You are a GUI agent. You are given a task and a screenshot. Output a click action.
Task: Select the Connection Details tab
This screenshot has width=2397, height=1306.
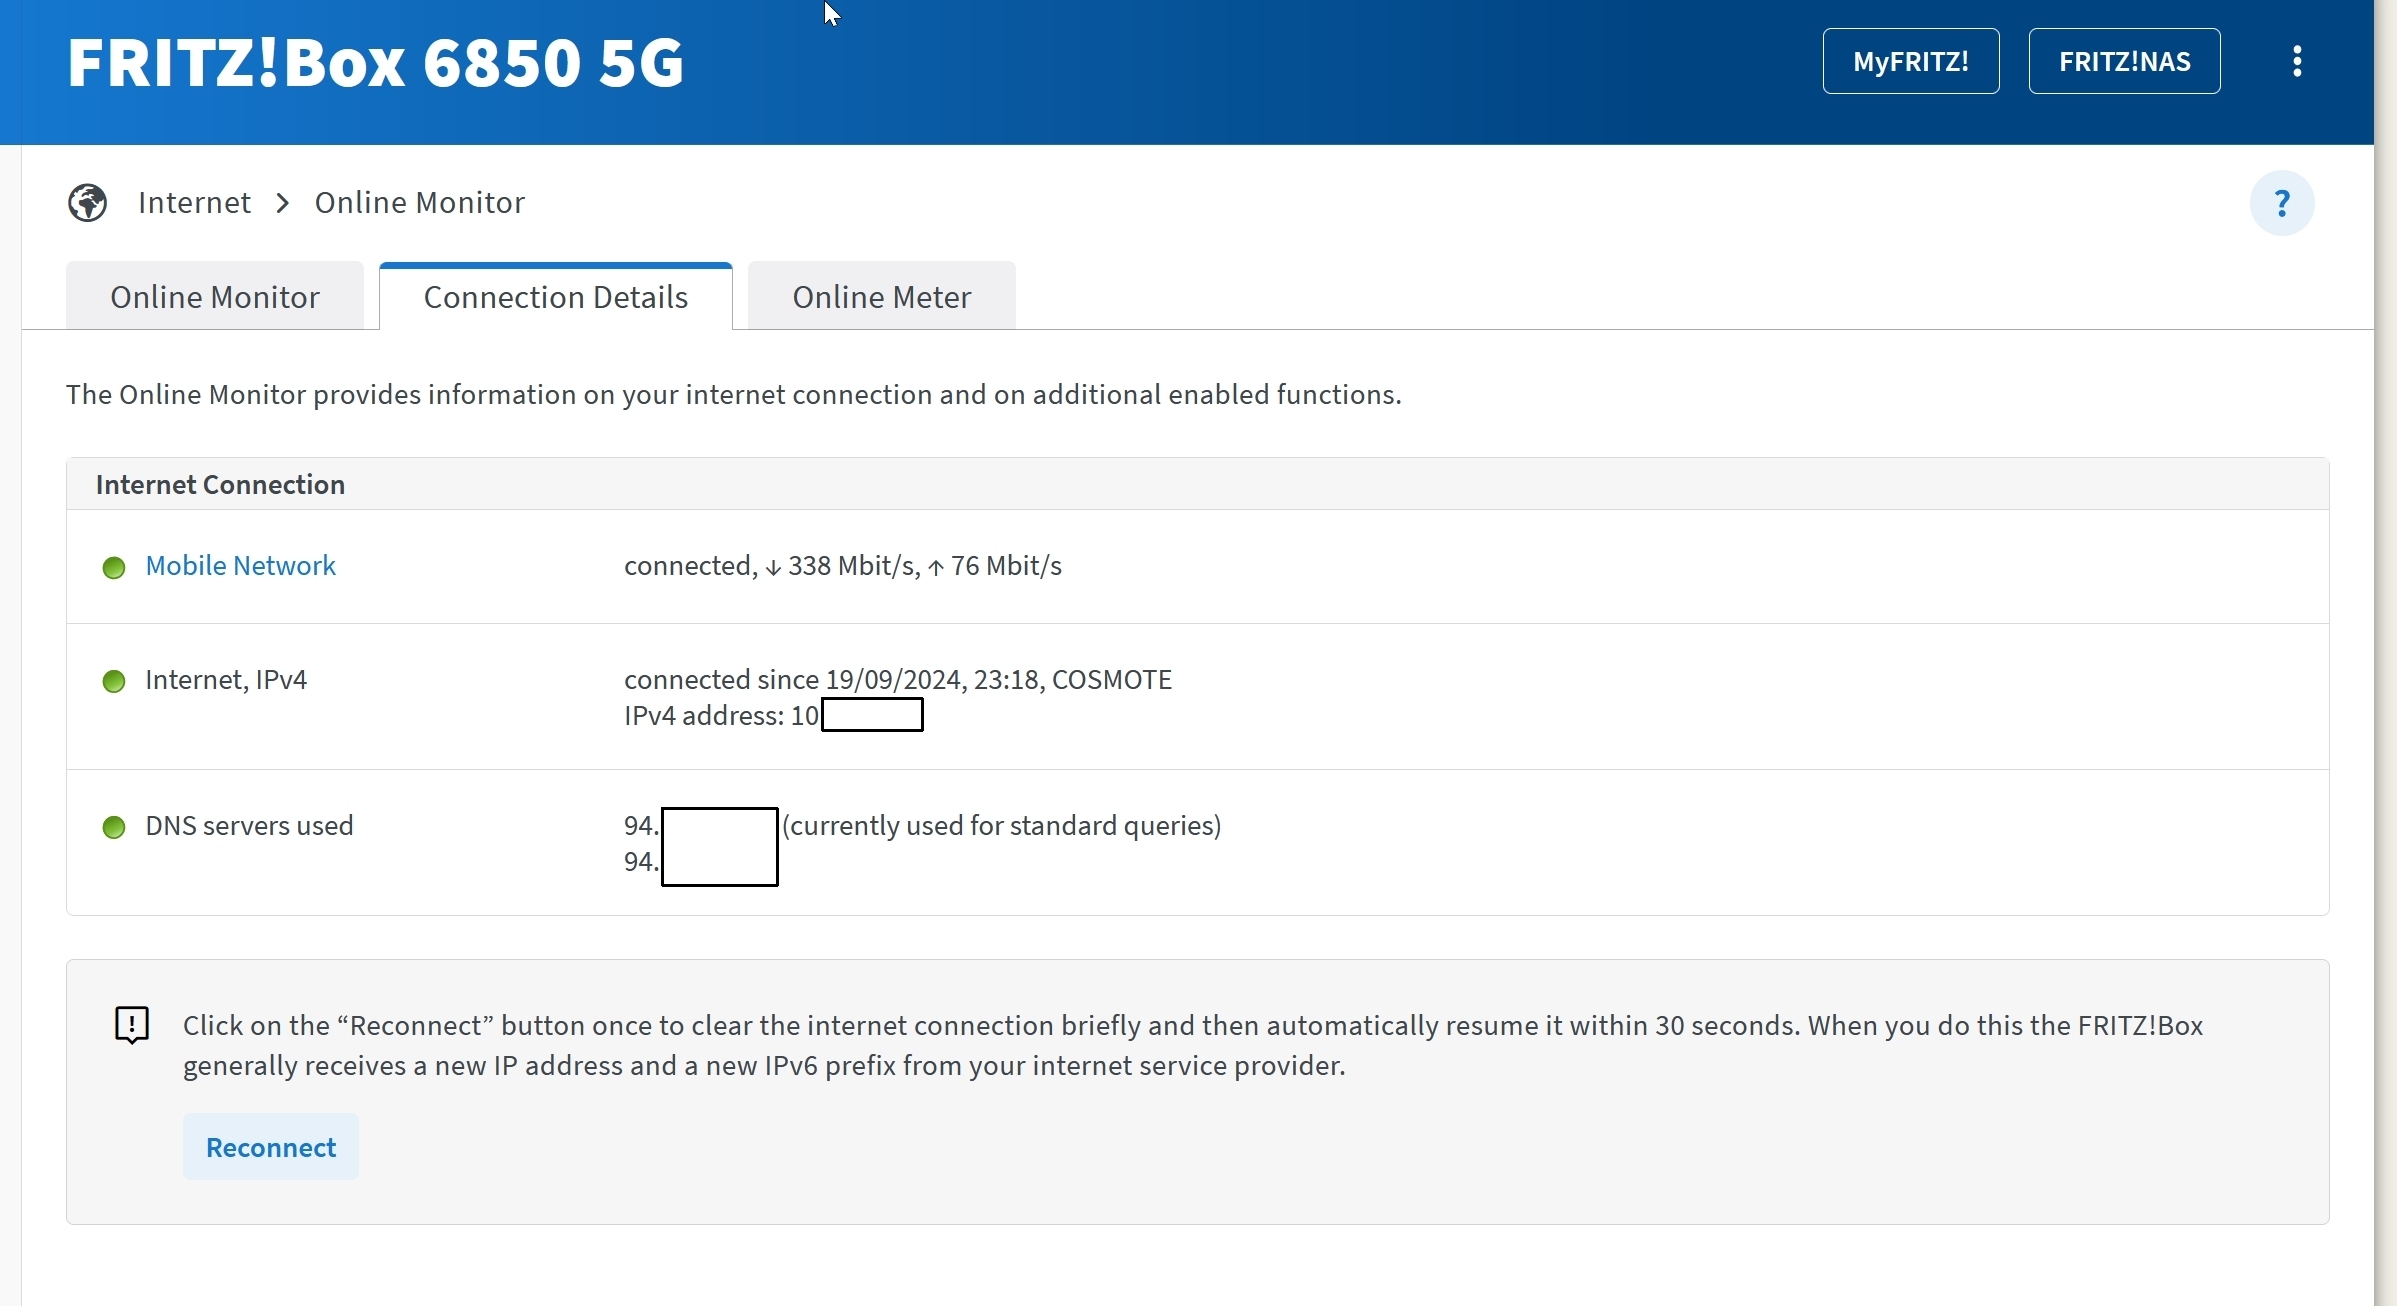click(x=556, y=296)
